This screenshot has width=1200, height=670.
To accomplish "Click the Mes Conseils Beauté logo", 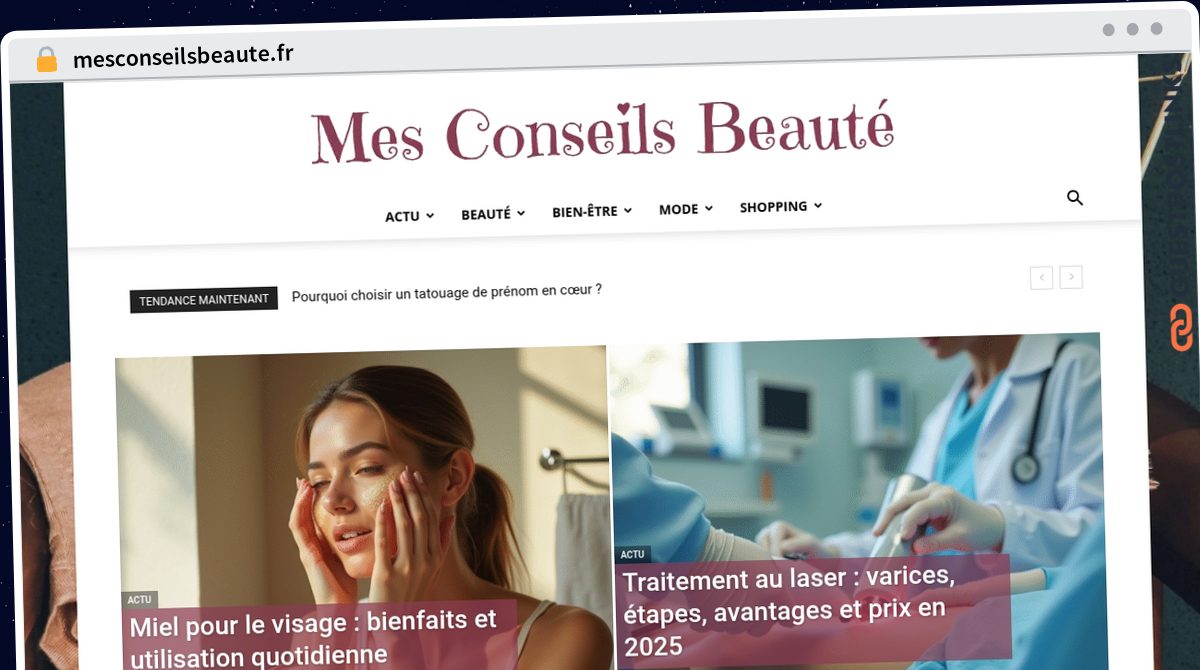I will 602,132.
